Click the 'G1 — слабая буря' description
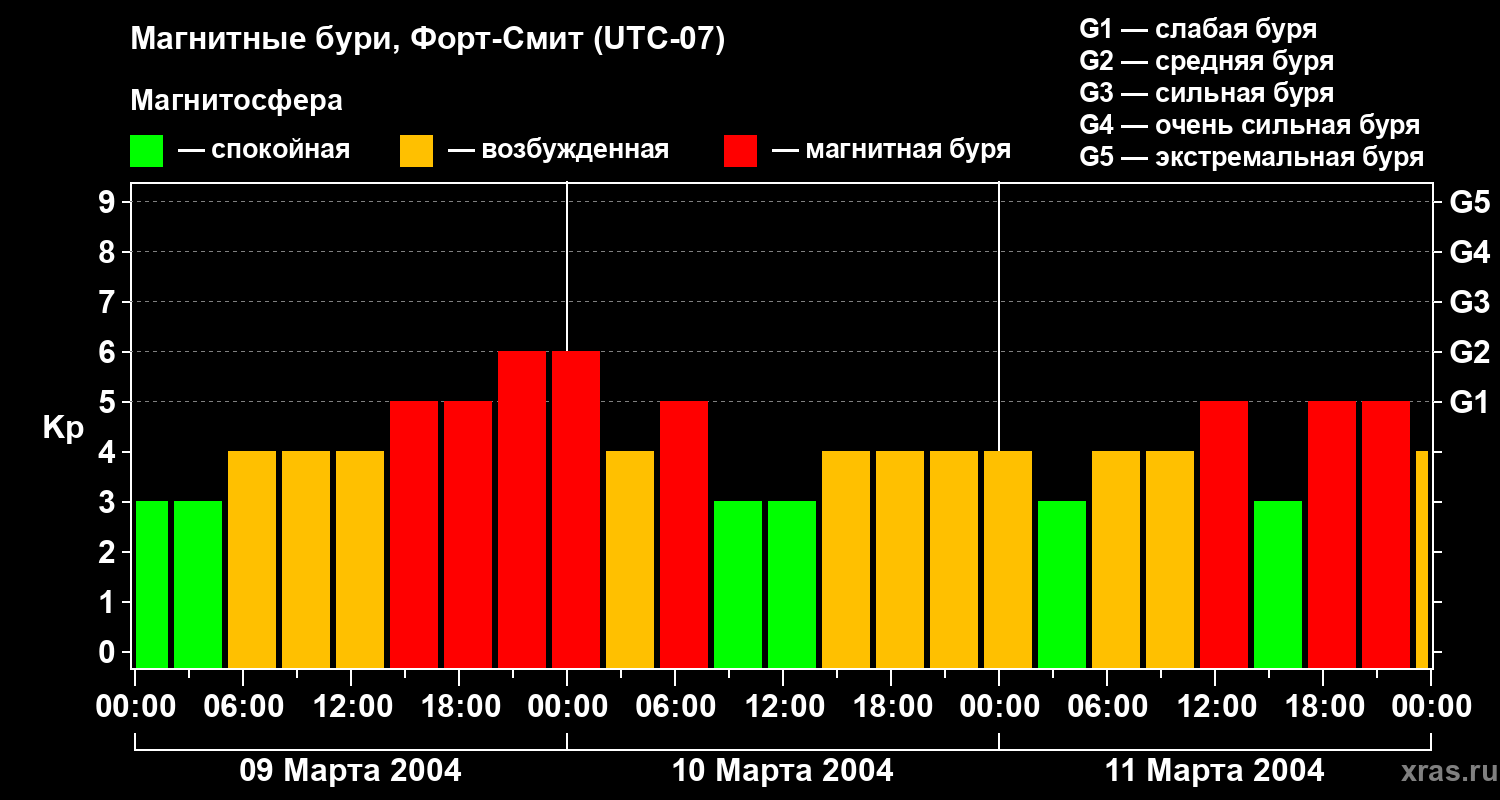Image resolution: width=1500 pixels, height=800 pixels. (x=1199, y=29)
